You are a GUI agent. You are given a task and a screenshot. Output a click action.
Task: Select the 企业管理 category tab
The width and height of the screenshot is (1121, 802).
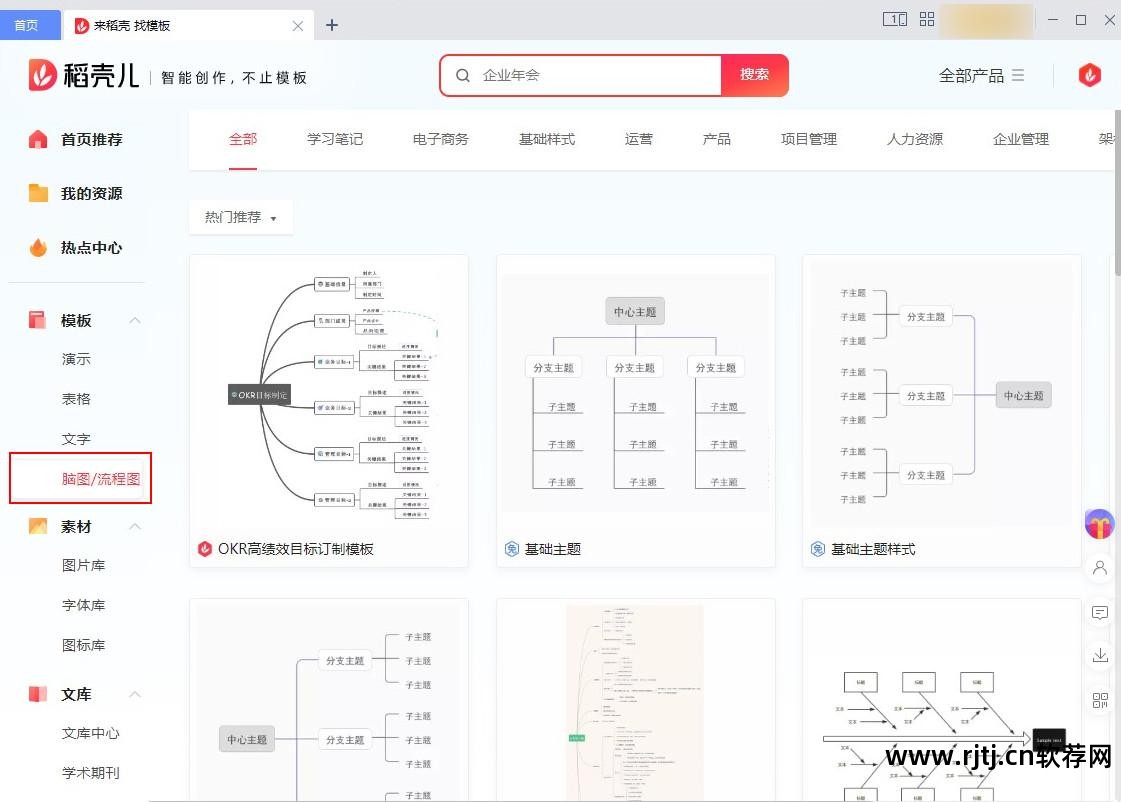click(x=1021, y=139)
